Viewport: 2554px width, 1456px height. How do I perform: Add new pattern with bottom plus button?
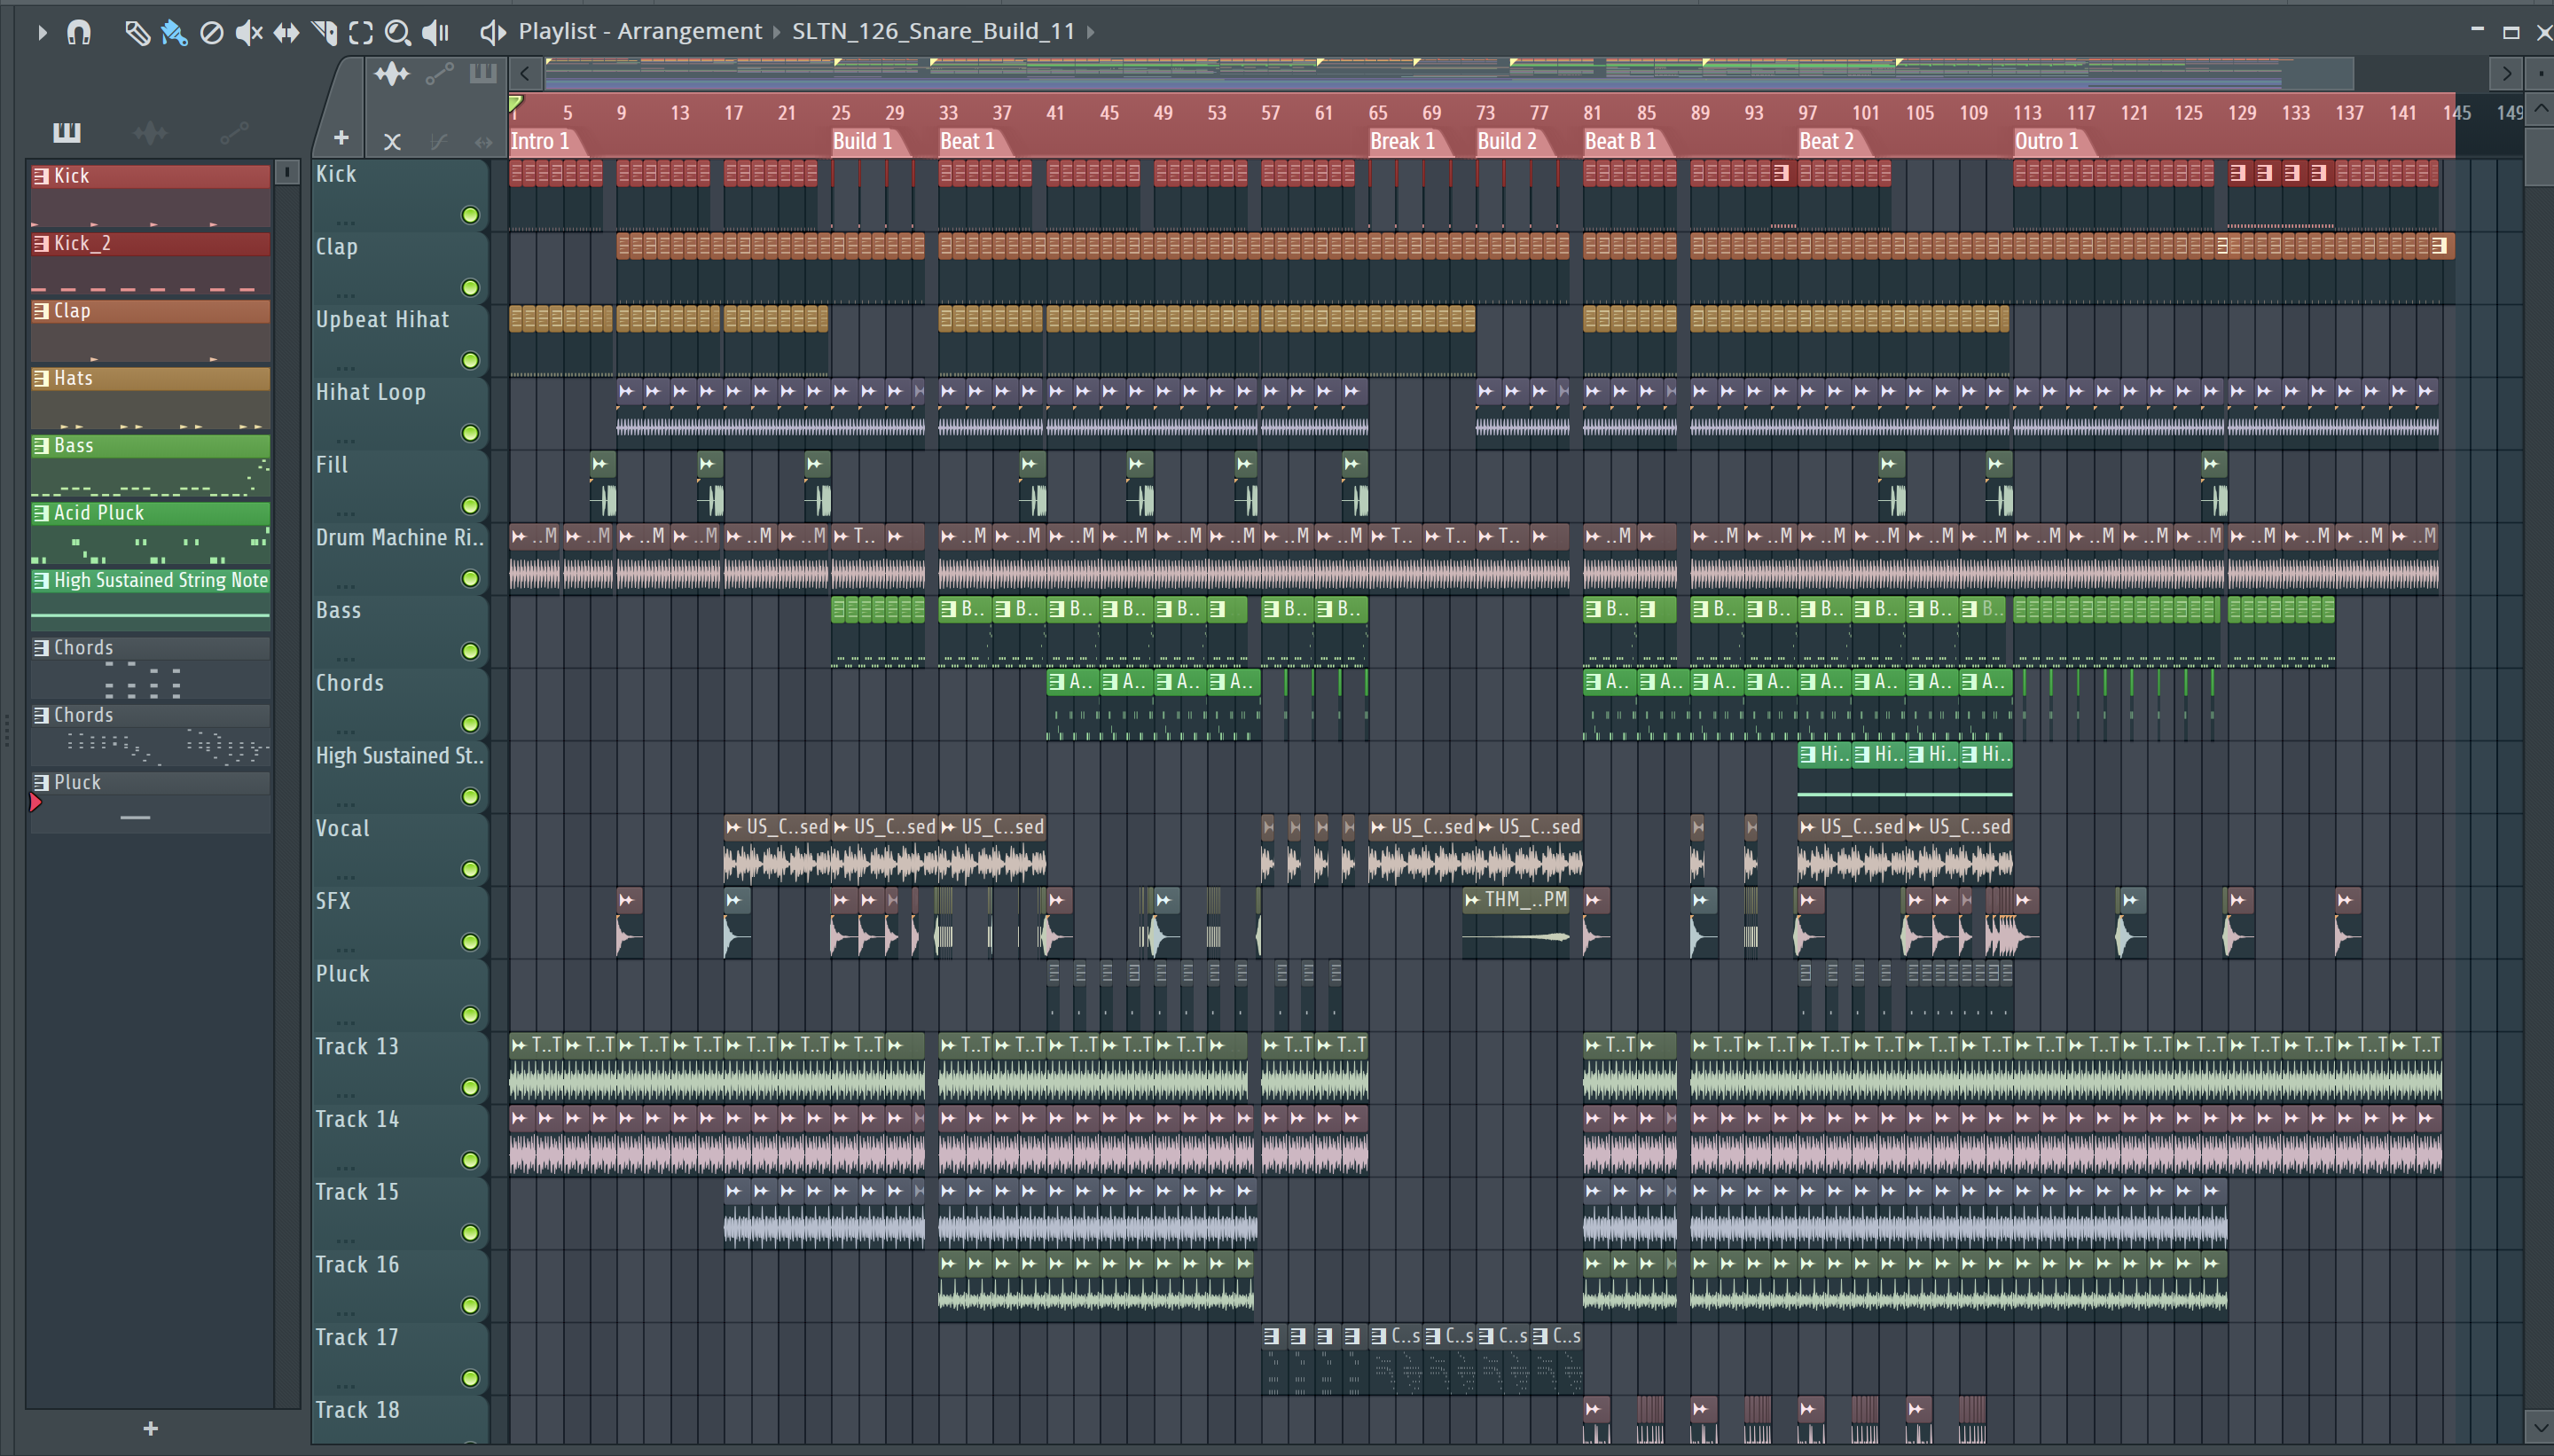(x=150, y=1428)
